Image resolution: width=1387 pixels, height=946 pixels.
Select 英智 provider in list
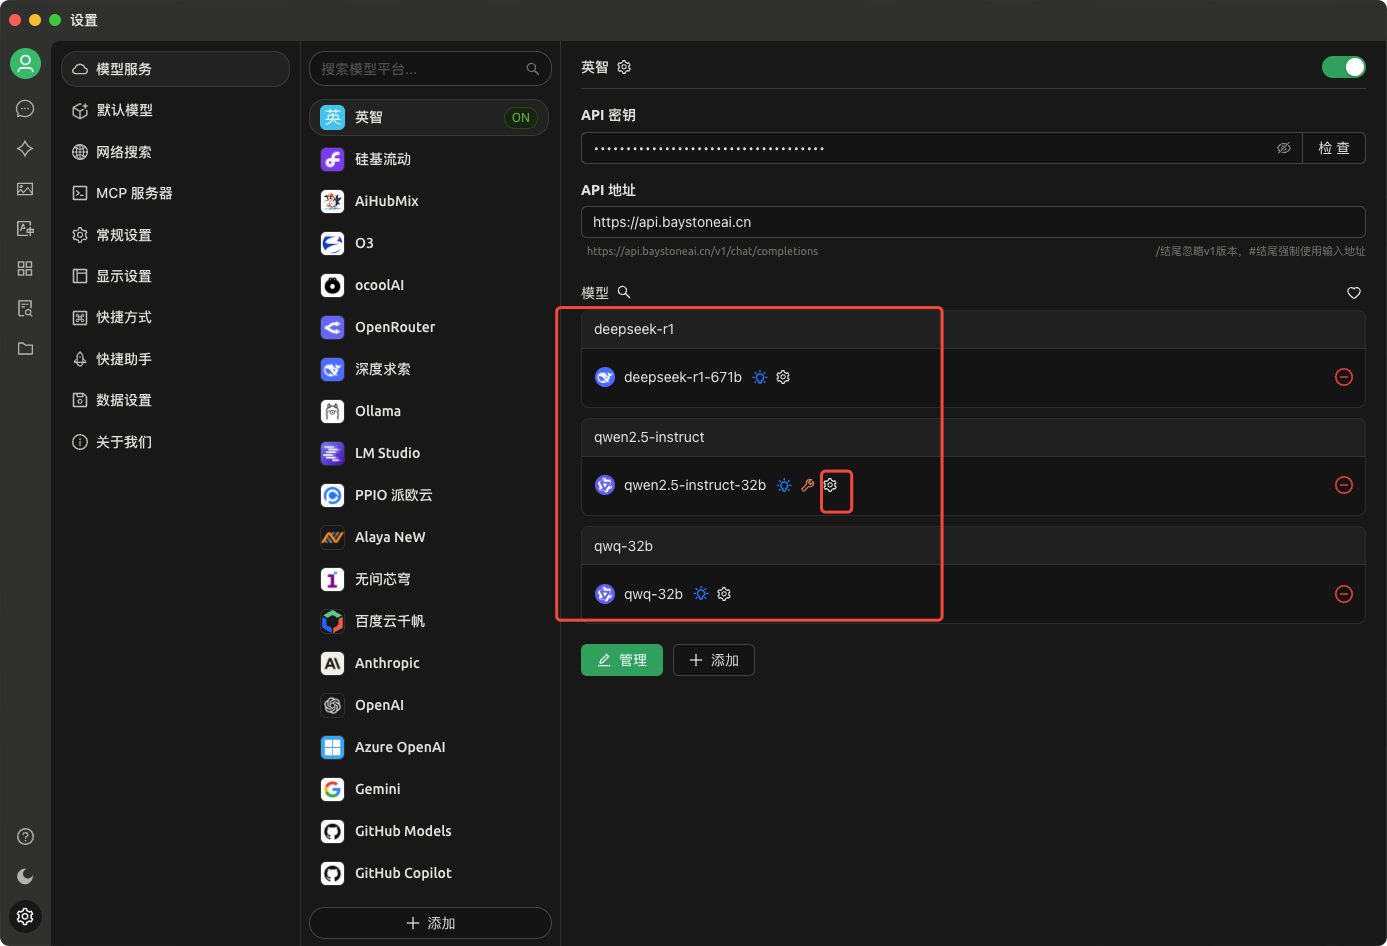[429, 117]
